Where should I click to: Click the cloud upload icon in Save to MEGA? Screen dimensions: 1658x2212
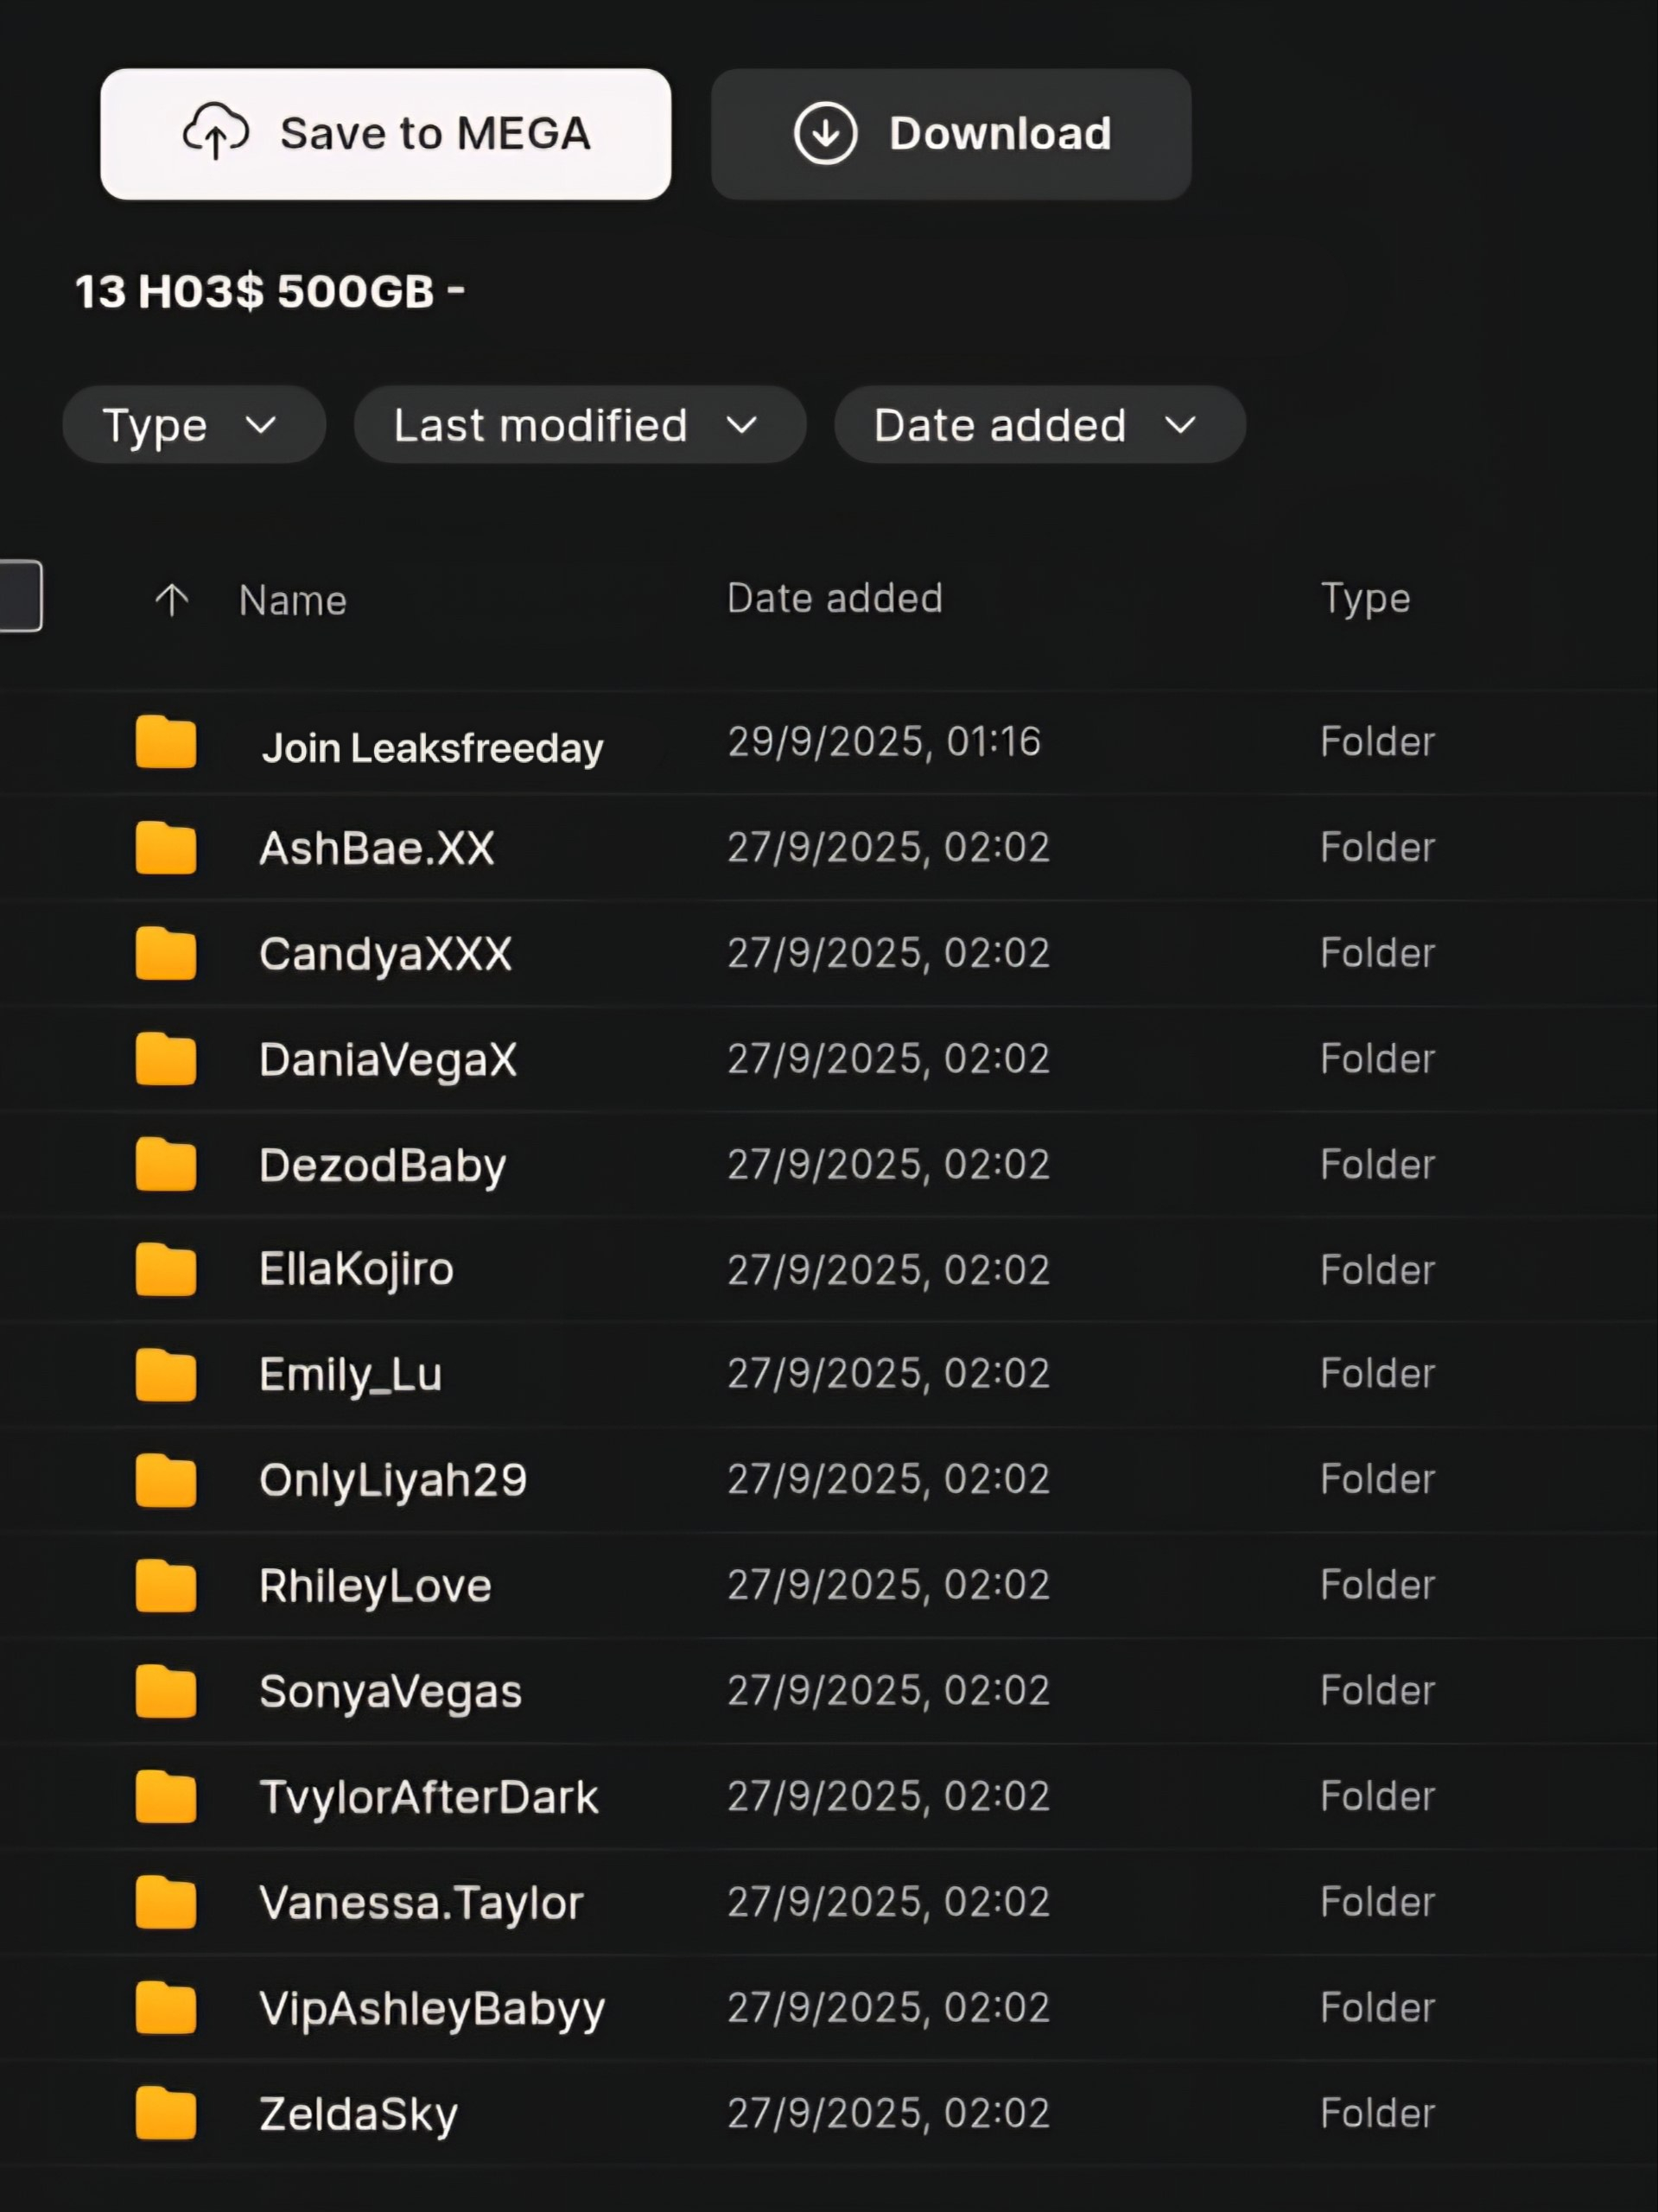[x=215, y=132]
